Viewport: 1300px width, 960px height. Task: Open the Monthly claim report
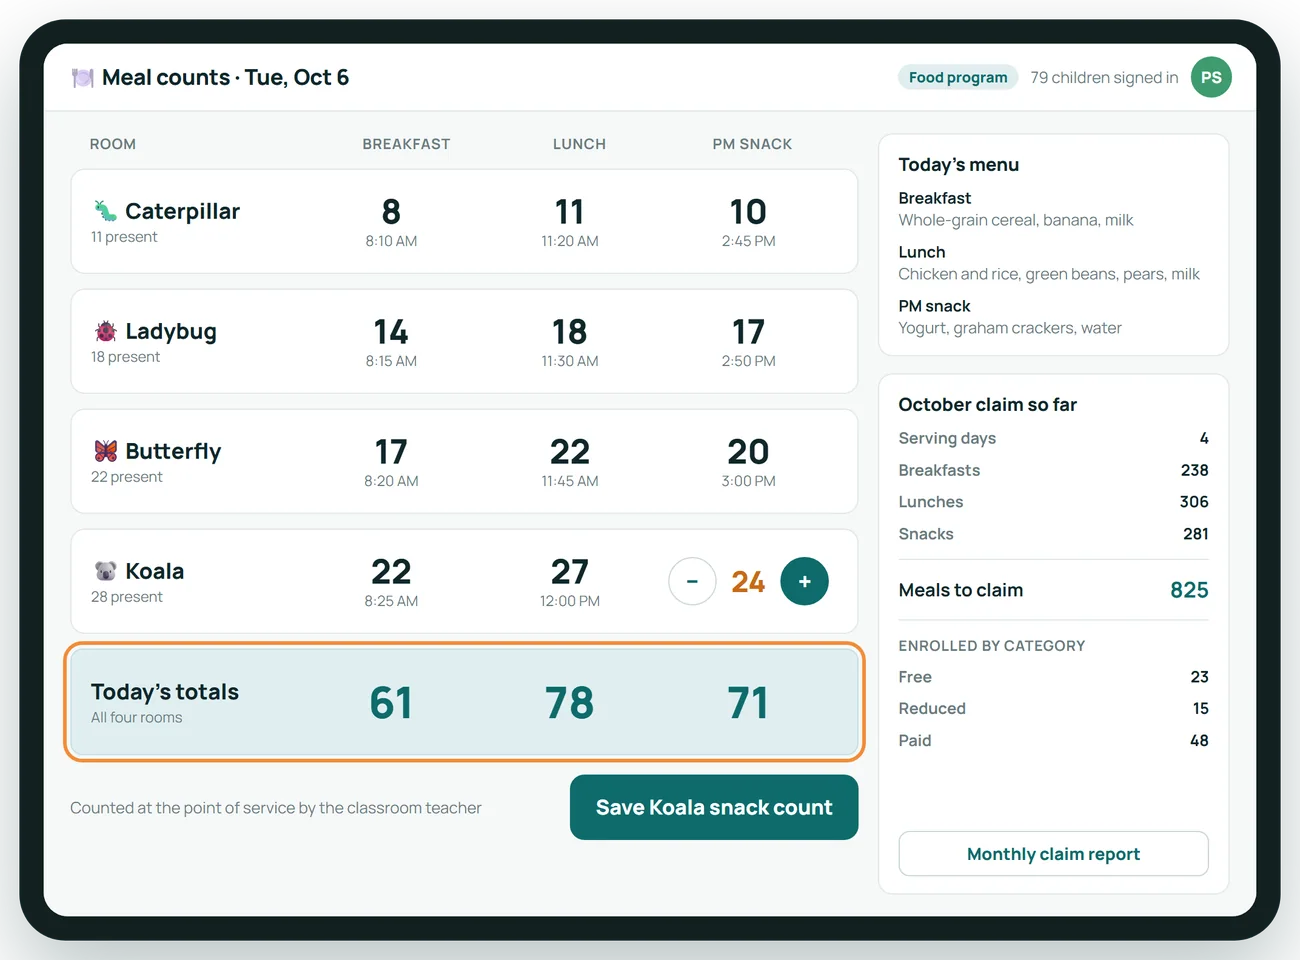coord(1053,854)
